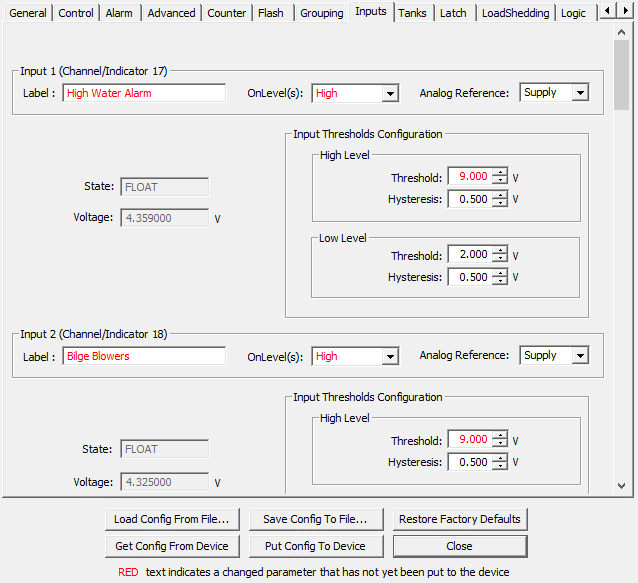This screenshot has height=583, width=638.
Task: Decrease Input 1 High Level Hysteresis value
Action: click(x=500, y=203)
